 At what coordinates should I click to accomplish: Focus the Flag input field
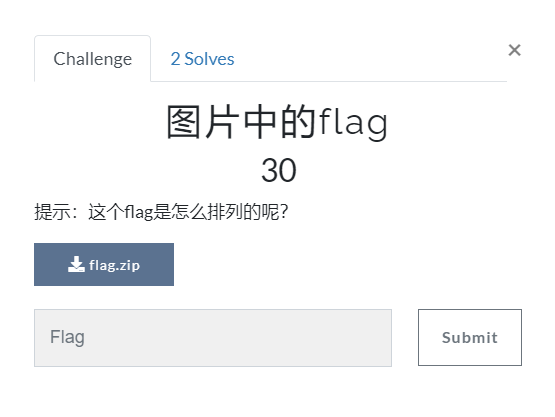(213, 338)
